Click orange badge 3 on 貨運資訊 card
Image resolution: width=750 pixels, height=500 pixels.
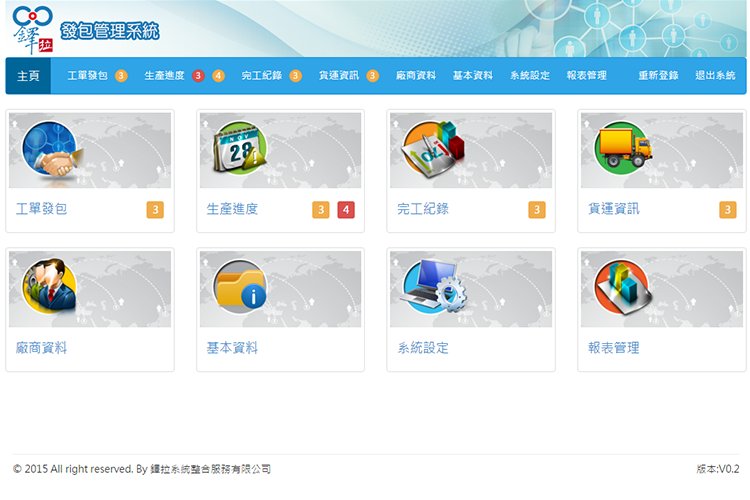pos(728,210)
